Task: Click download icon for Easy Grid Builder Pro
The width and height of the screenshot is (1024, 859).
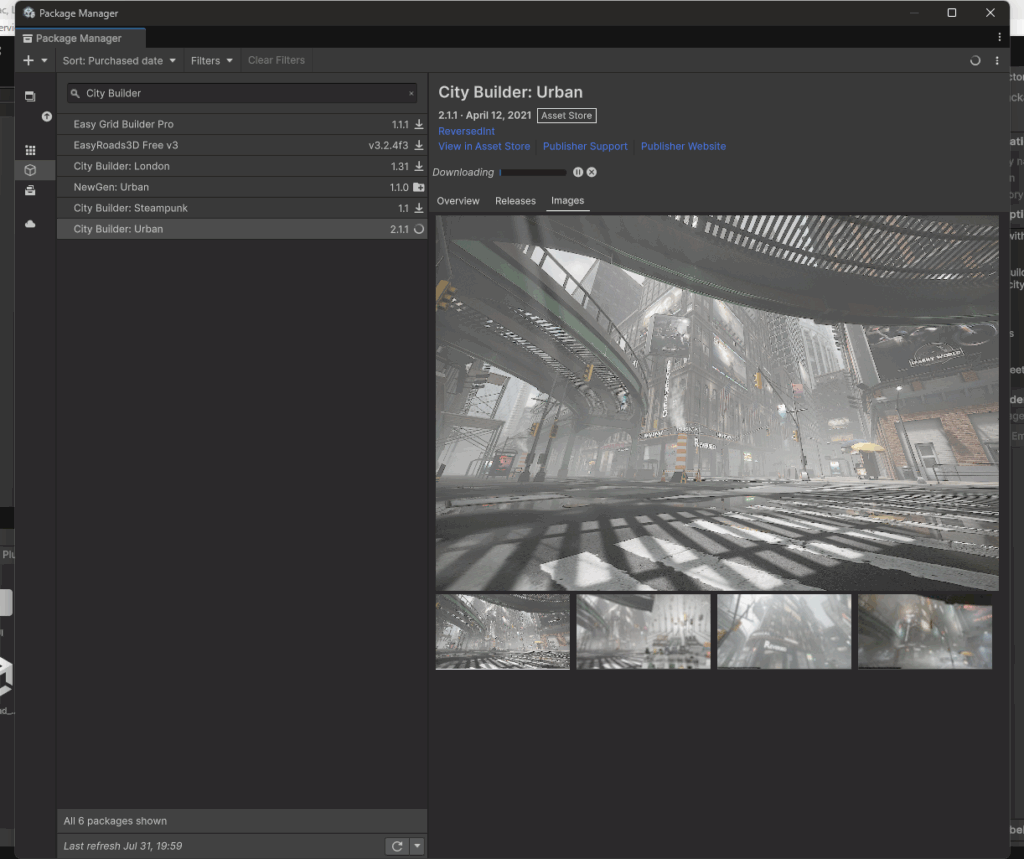Action: 419,124
